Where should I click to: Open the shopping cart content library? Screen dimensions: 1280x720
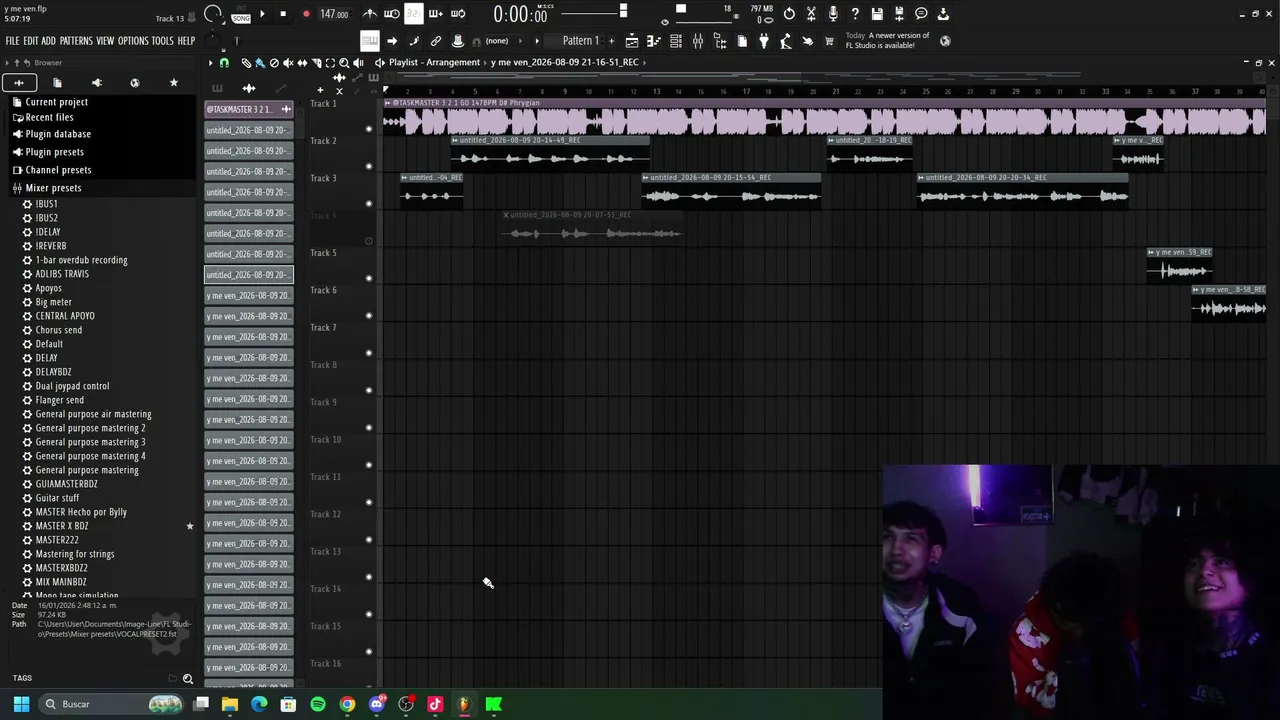pyautogui.click(x=829, y=41)
